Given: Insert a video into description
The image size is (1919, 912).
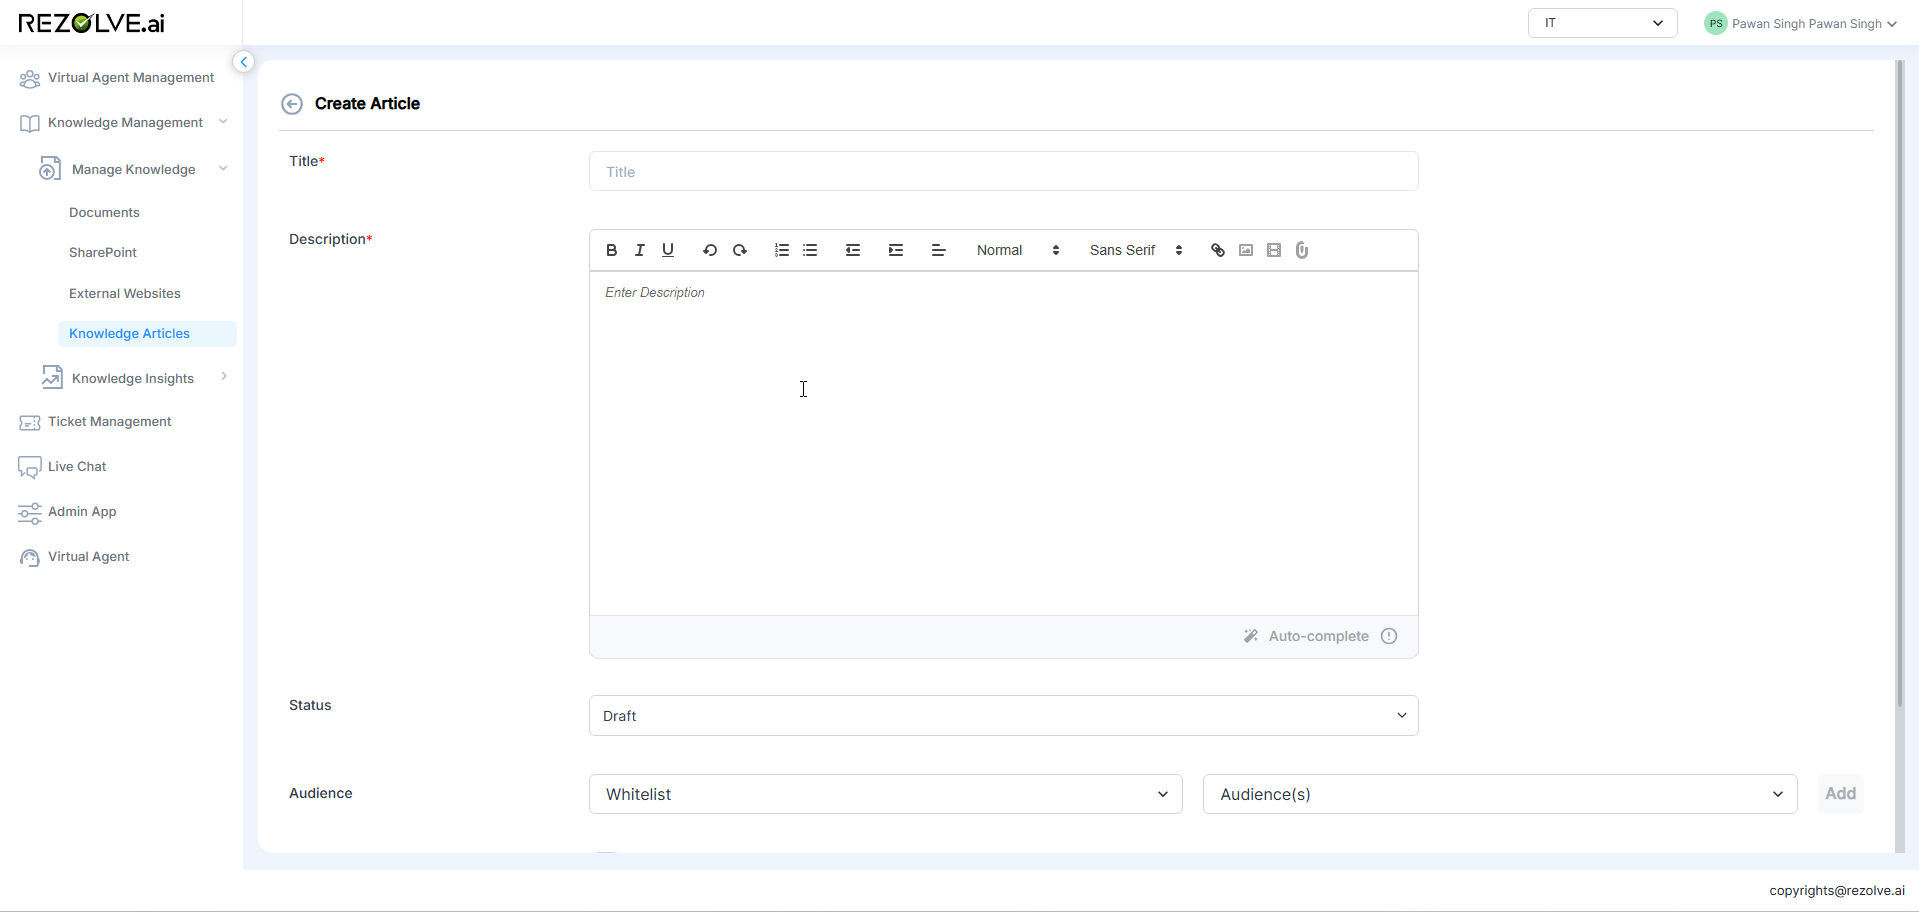Looking at the screenshot, I should point(1274,250).
